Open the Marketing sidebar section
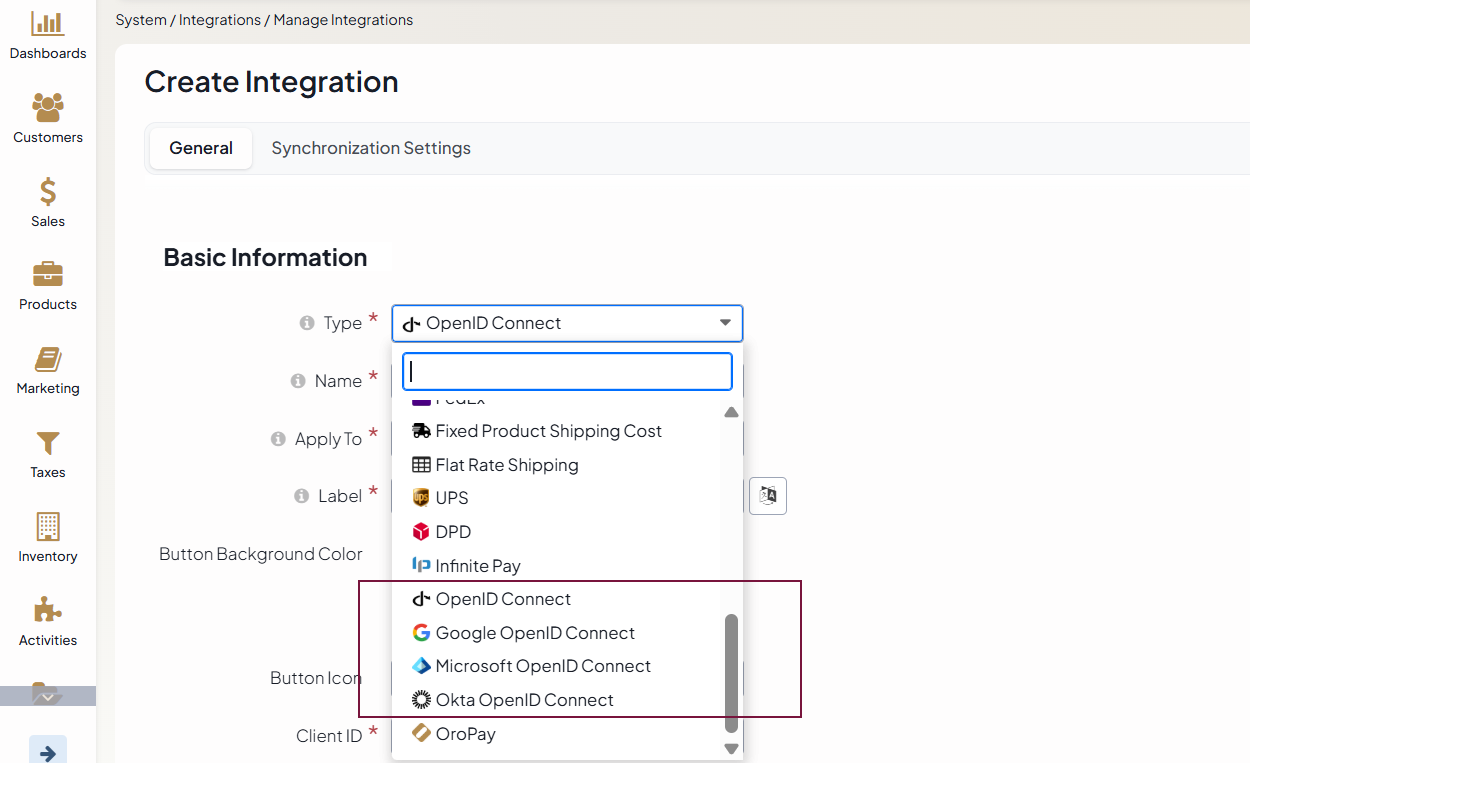 (x=47, y=359)
